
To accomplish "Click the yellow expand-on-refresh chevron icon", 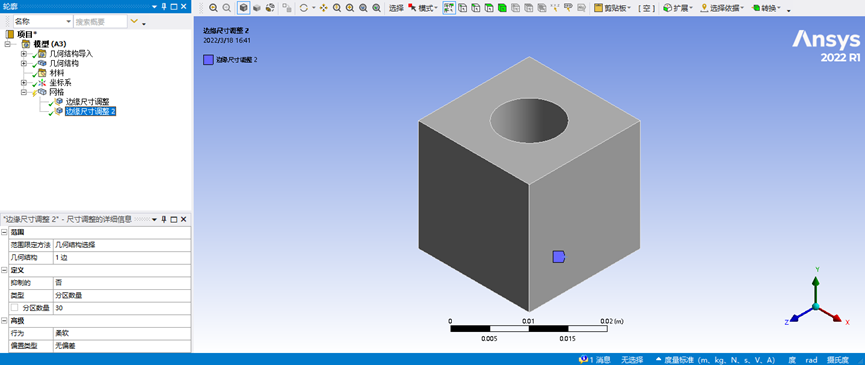I will 134,22.
